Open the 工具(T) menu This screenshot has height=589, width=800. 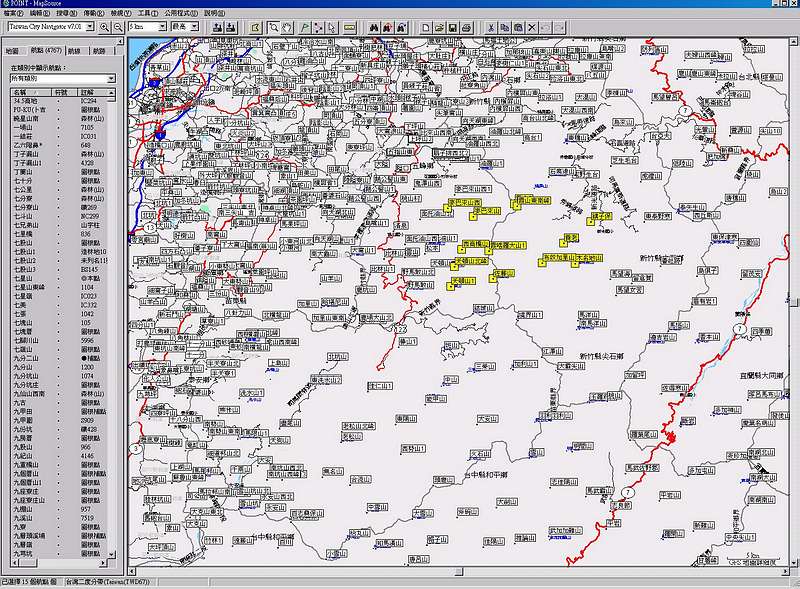147,13
